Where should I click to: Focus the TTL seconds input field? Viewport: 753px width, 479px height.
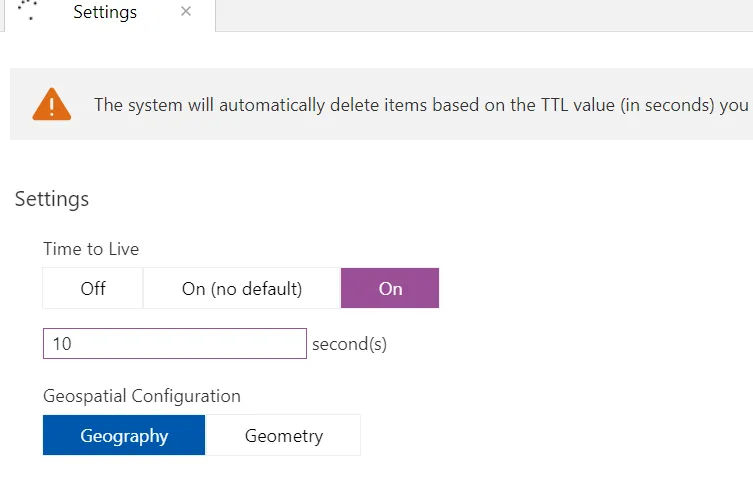point(175,344)
